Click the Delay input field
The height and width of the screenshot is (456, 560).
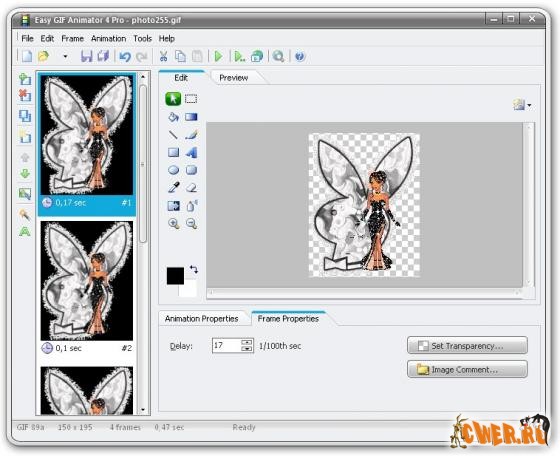[227, 345]
